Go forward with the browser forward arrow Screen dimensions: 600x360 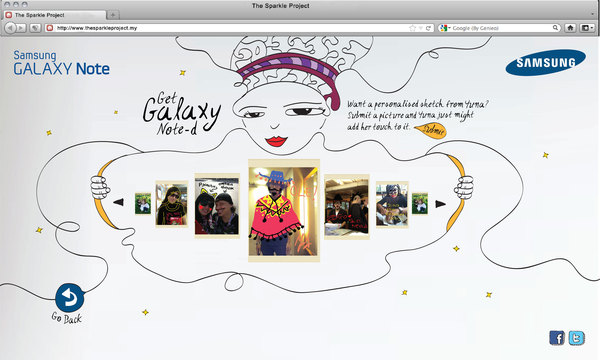coord(21,28)
